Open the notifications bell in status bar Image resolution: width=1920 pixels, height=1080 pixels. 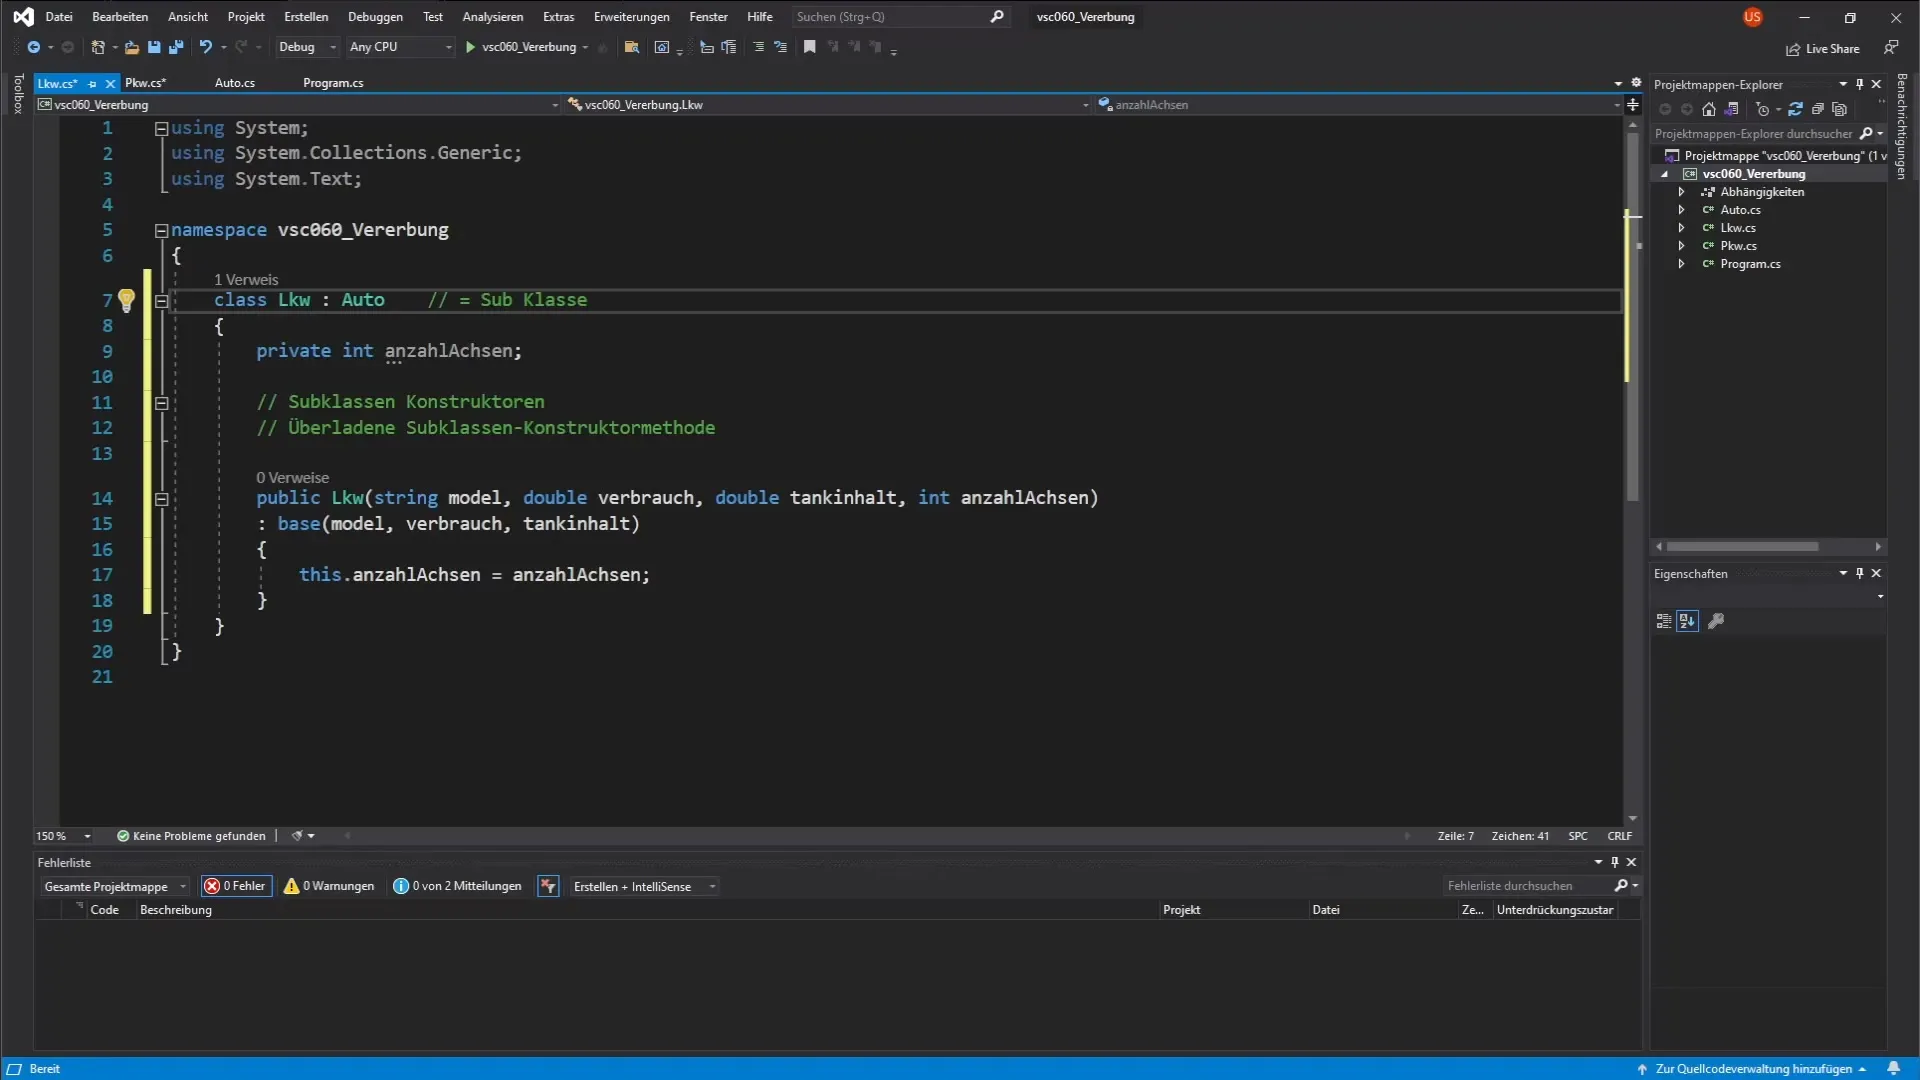[1893, 1068]
